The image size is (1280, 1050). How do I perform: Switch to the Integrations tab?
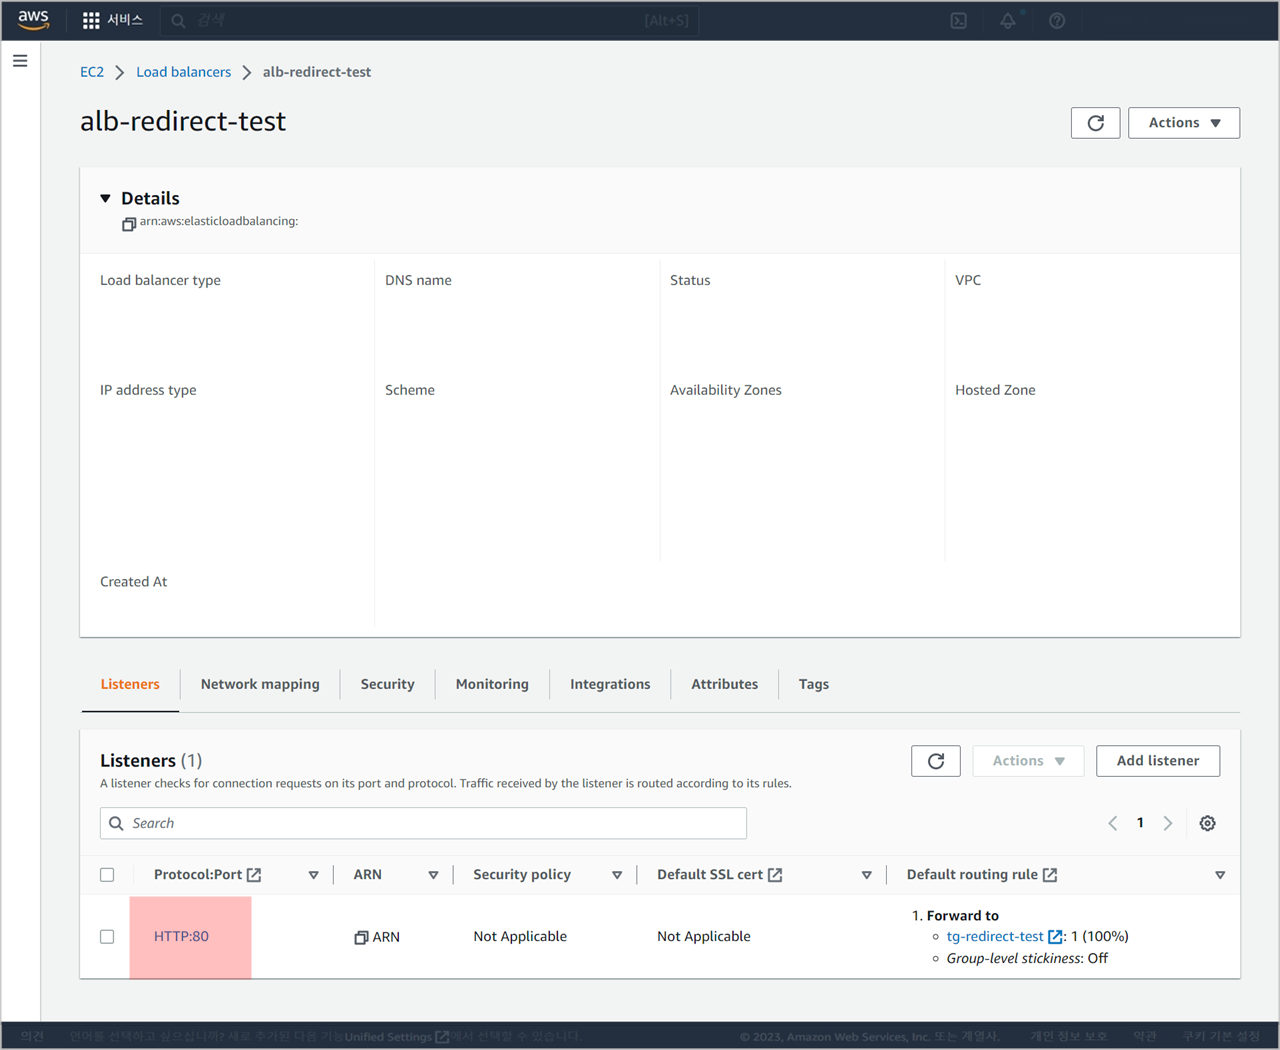pos(610,685)
